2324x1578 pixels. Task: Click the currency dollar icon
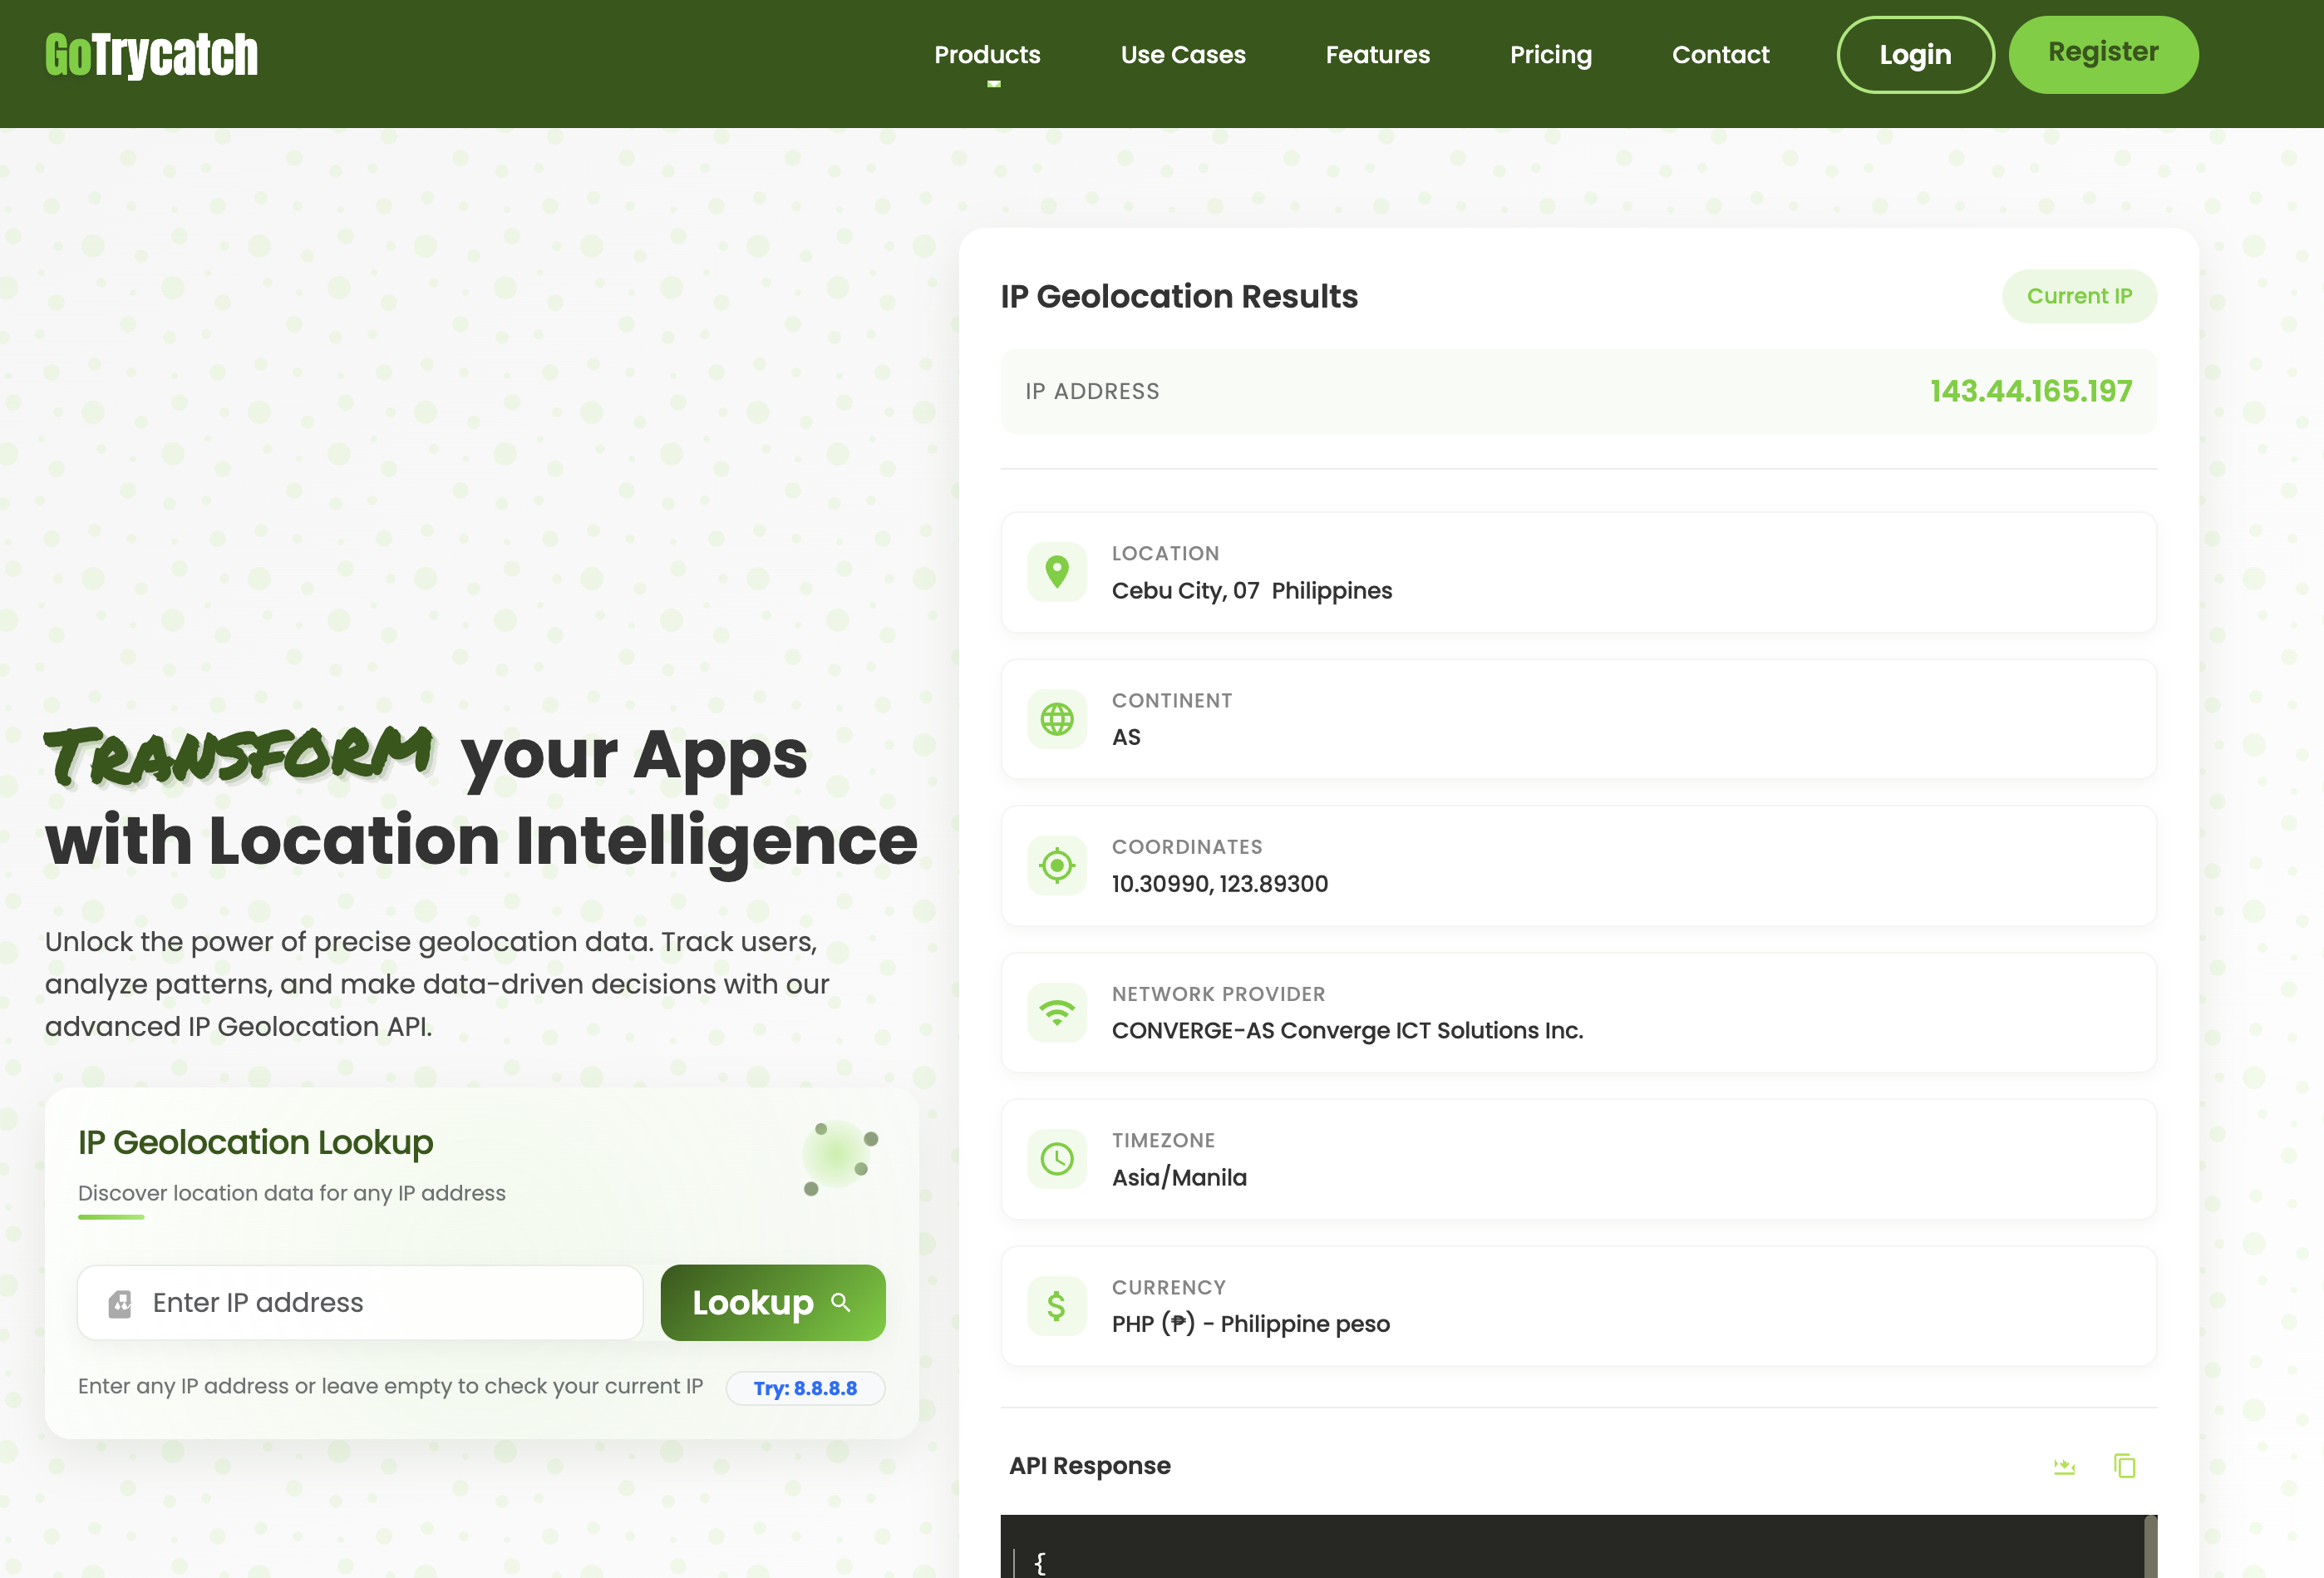pyautogui.click(x=1056, y=1305)
